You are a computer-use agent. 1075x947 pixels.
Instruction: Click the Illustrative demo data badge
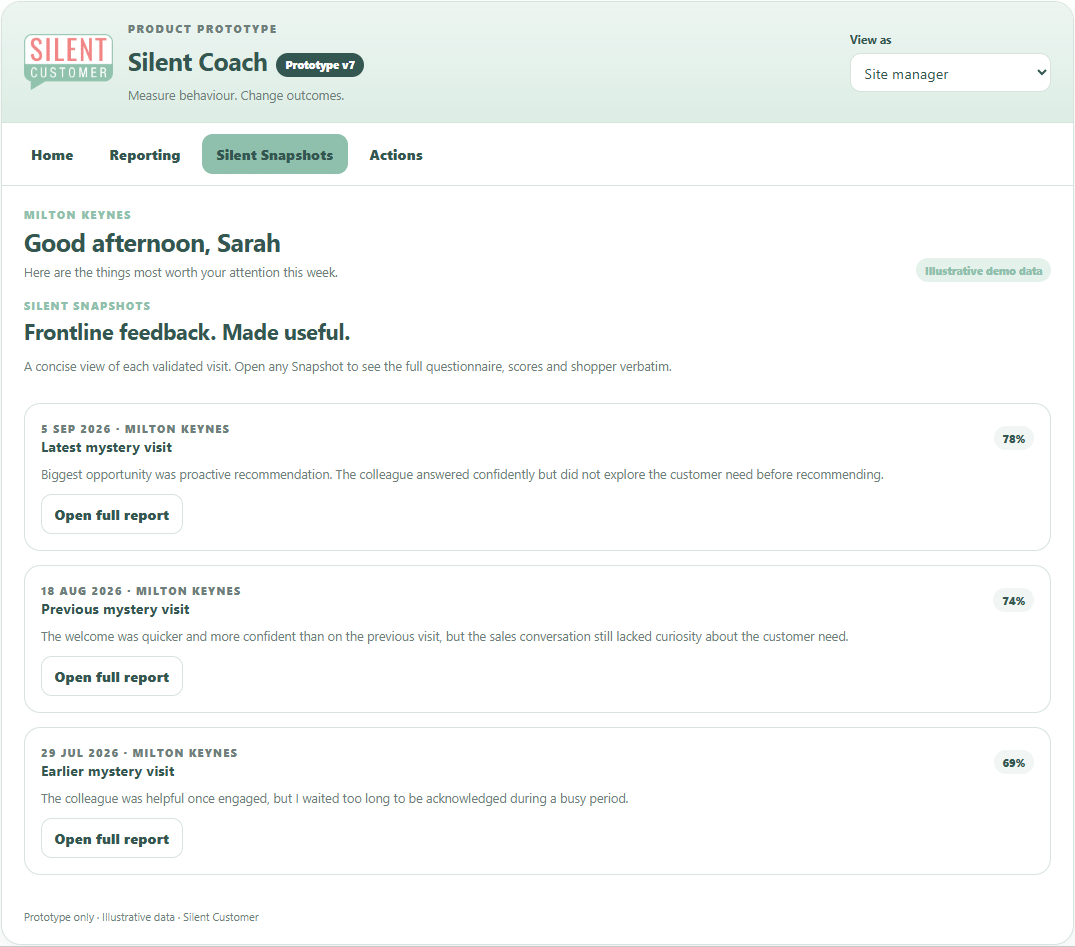[983, 271]
